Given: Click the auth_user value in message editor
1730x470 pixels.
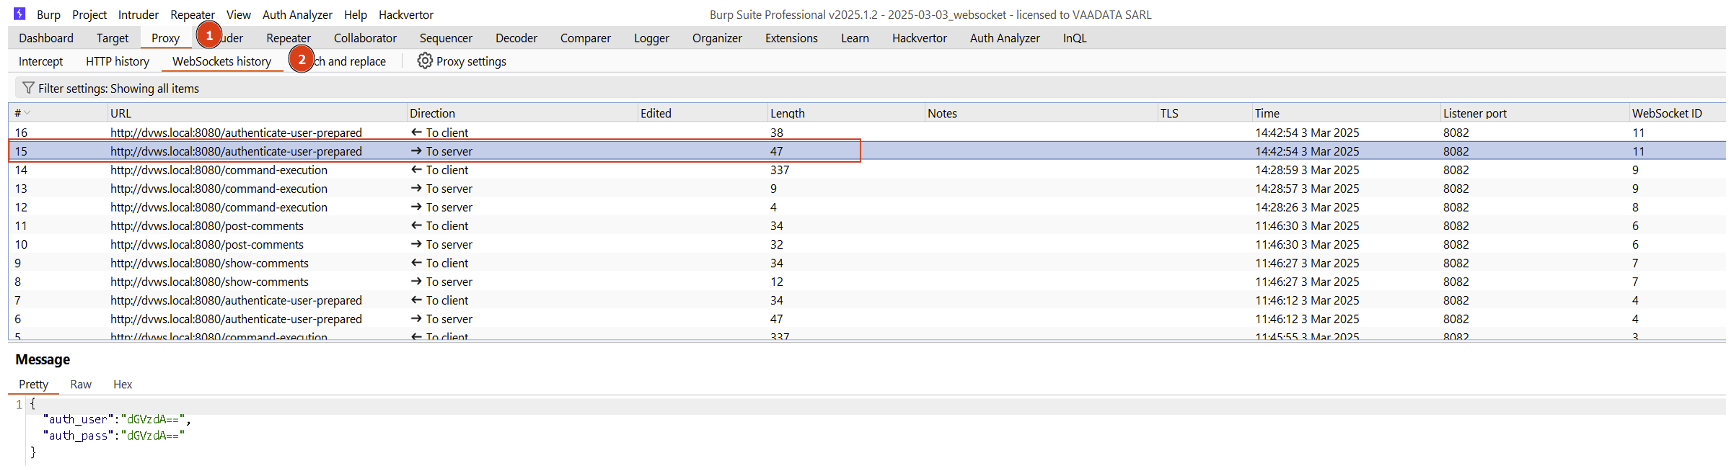Looking at the screenshot, I should click(154, 419).
